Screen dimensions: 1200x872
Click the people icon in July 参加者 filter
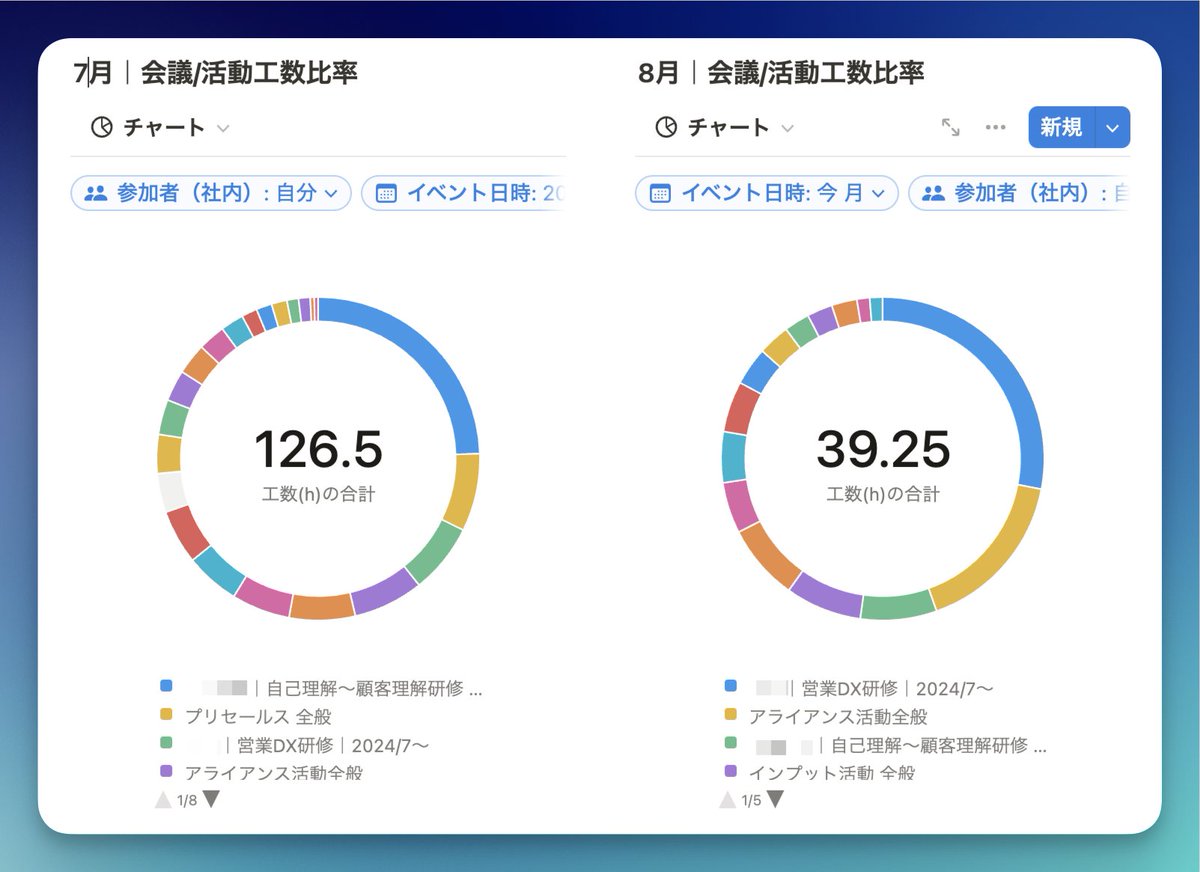pos(95,193)
